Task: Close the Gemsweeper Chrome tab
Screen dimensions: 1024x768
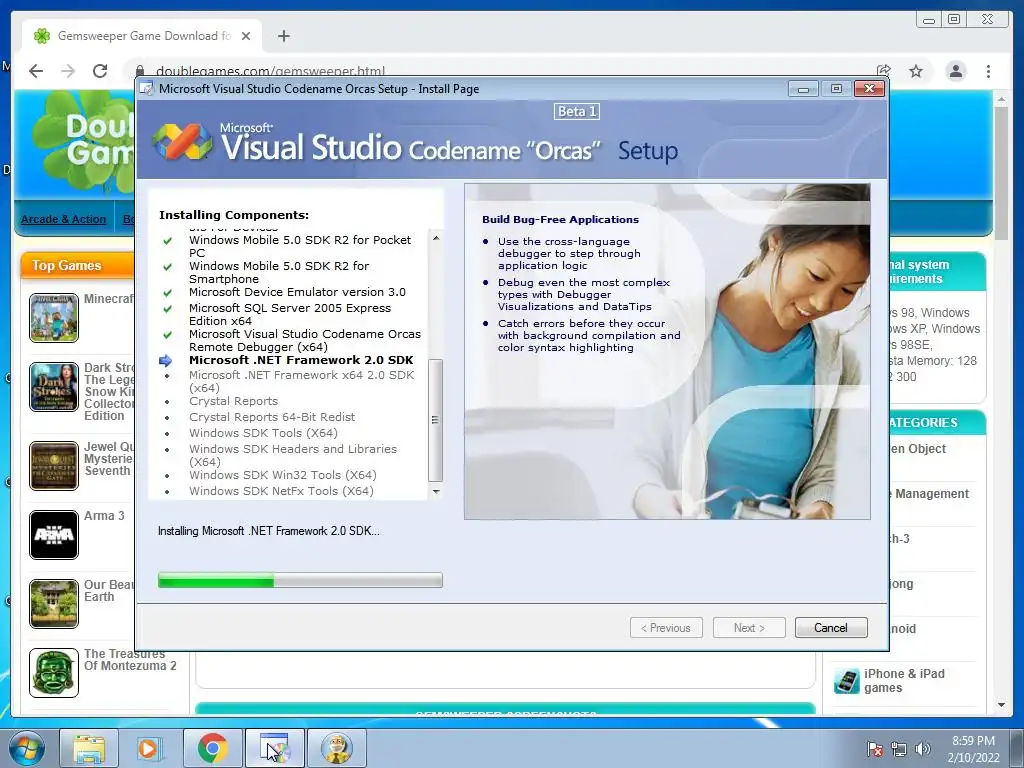Action: click(246, 36)
